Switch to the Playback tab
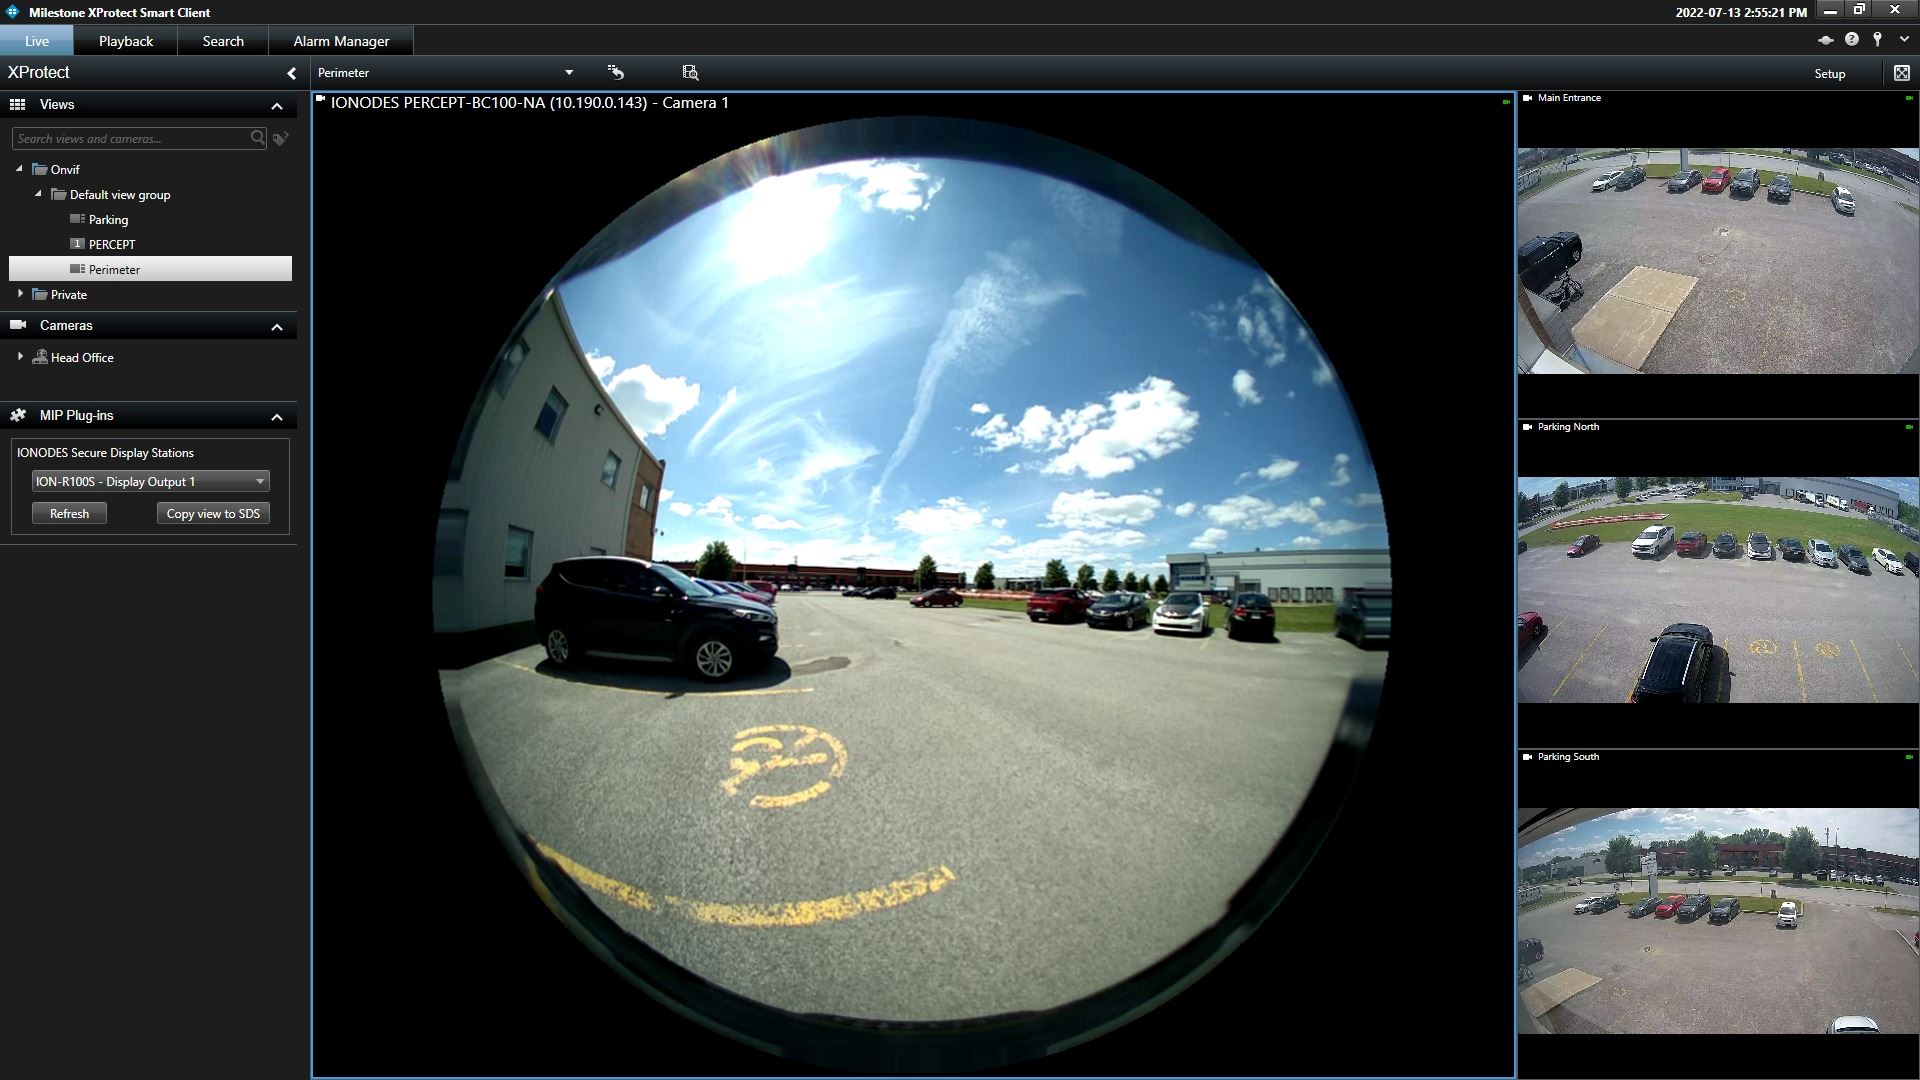The width and height of the screenshot is (1920, 1080). (126, 41)
